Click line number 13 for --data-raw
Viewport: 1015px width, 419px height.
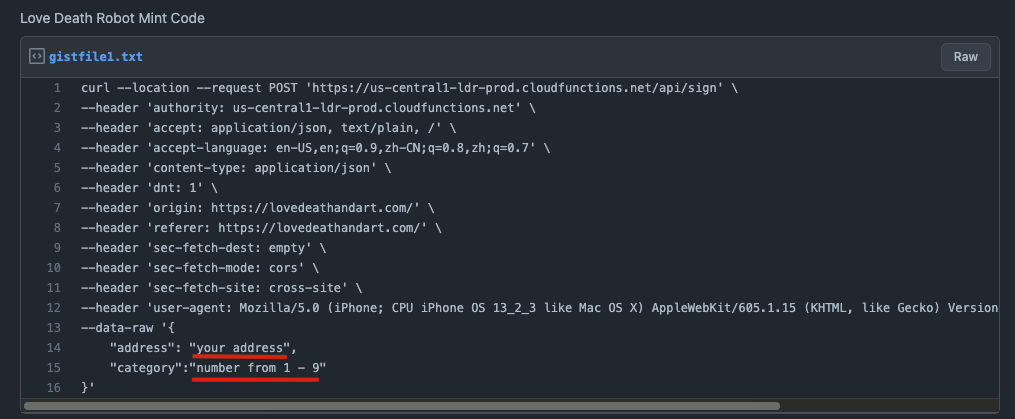coord(54,328)
